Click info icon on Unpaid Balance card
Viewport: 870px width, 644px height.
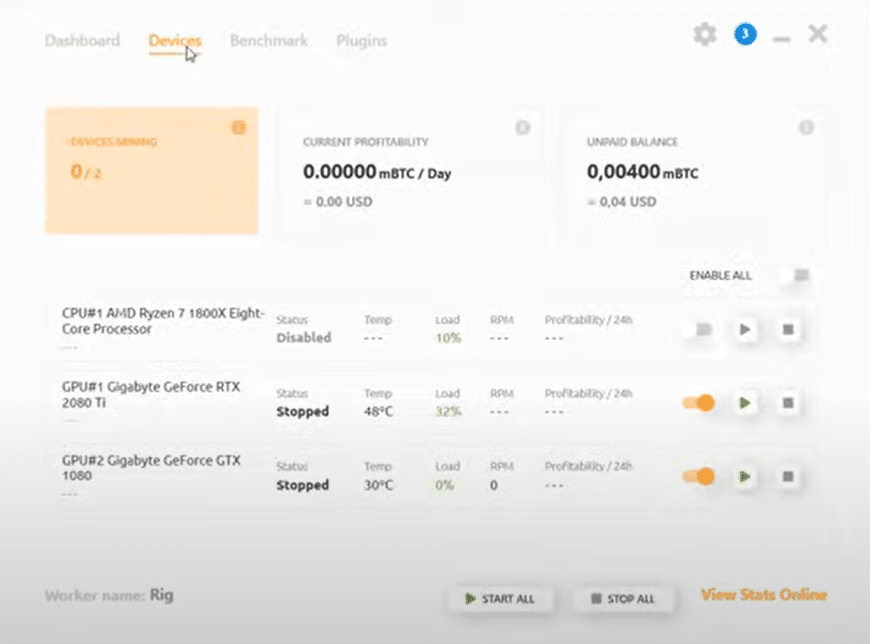point(806,128)
